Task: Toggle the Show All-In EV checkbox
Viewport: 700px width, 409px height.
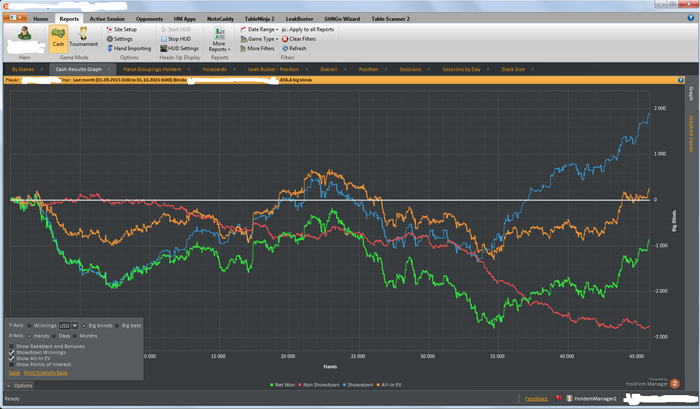Action: 12,358
